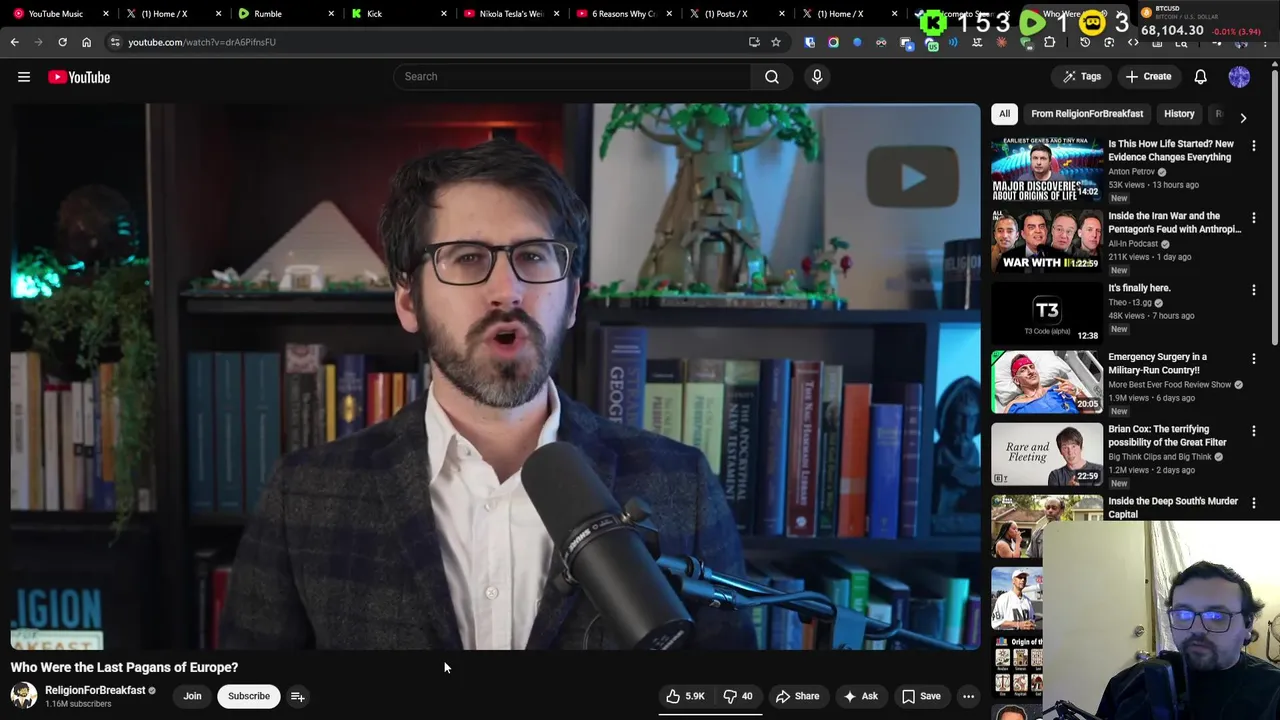
Task: Start voice search with microphone icon
Action: tap(817, 77)
